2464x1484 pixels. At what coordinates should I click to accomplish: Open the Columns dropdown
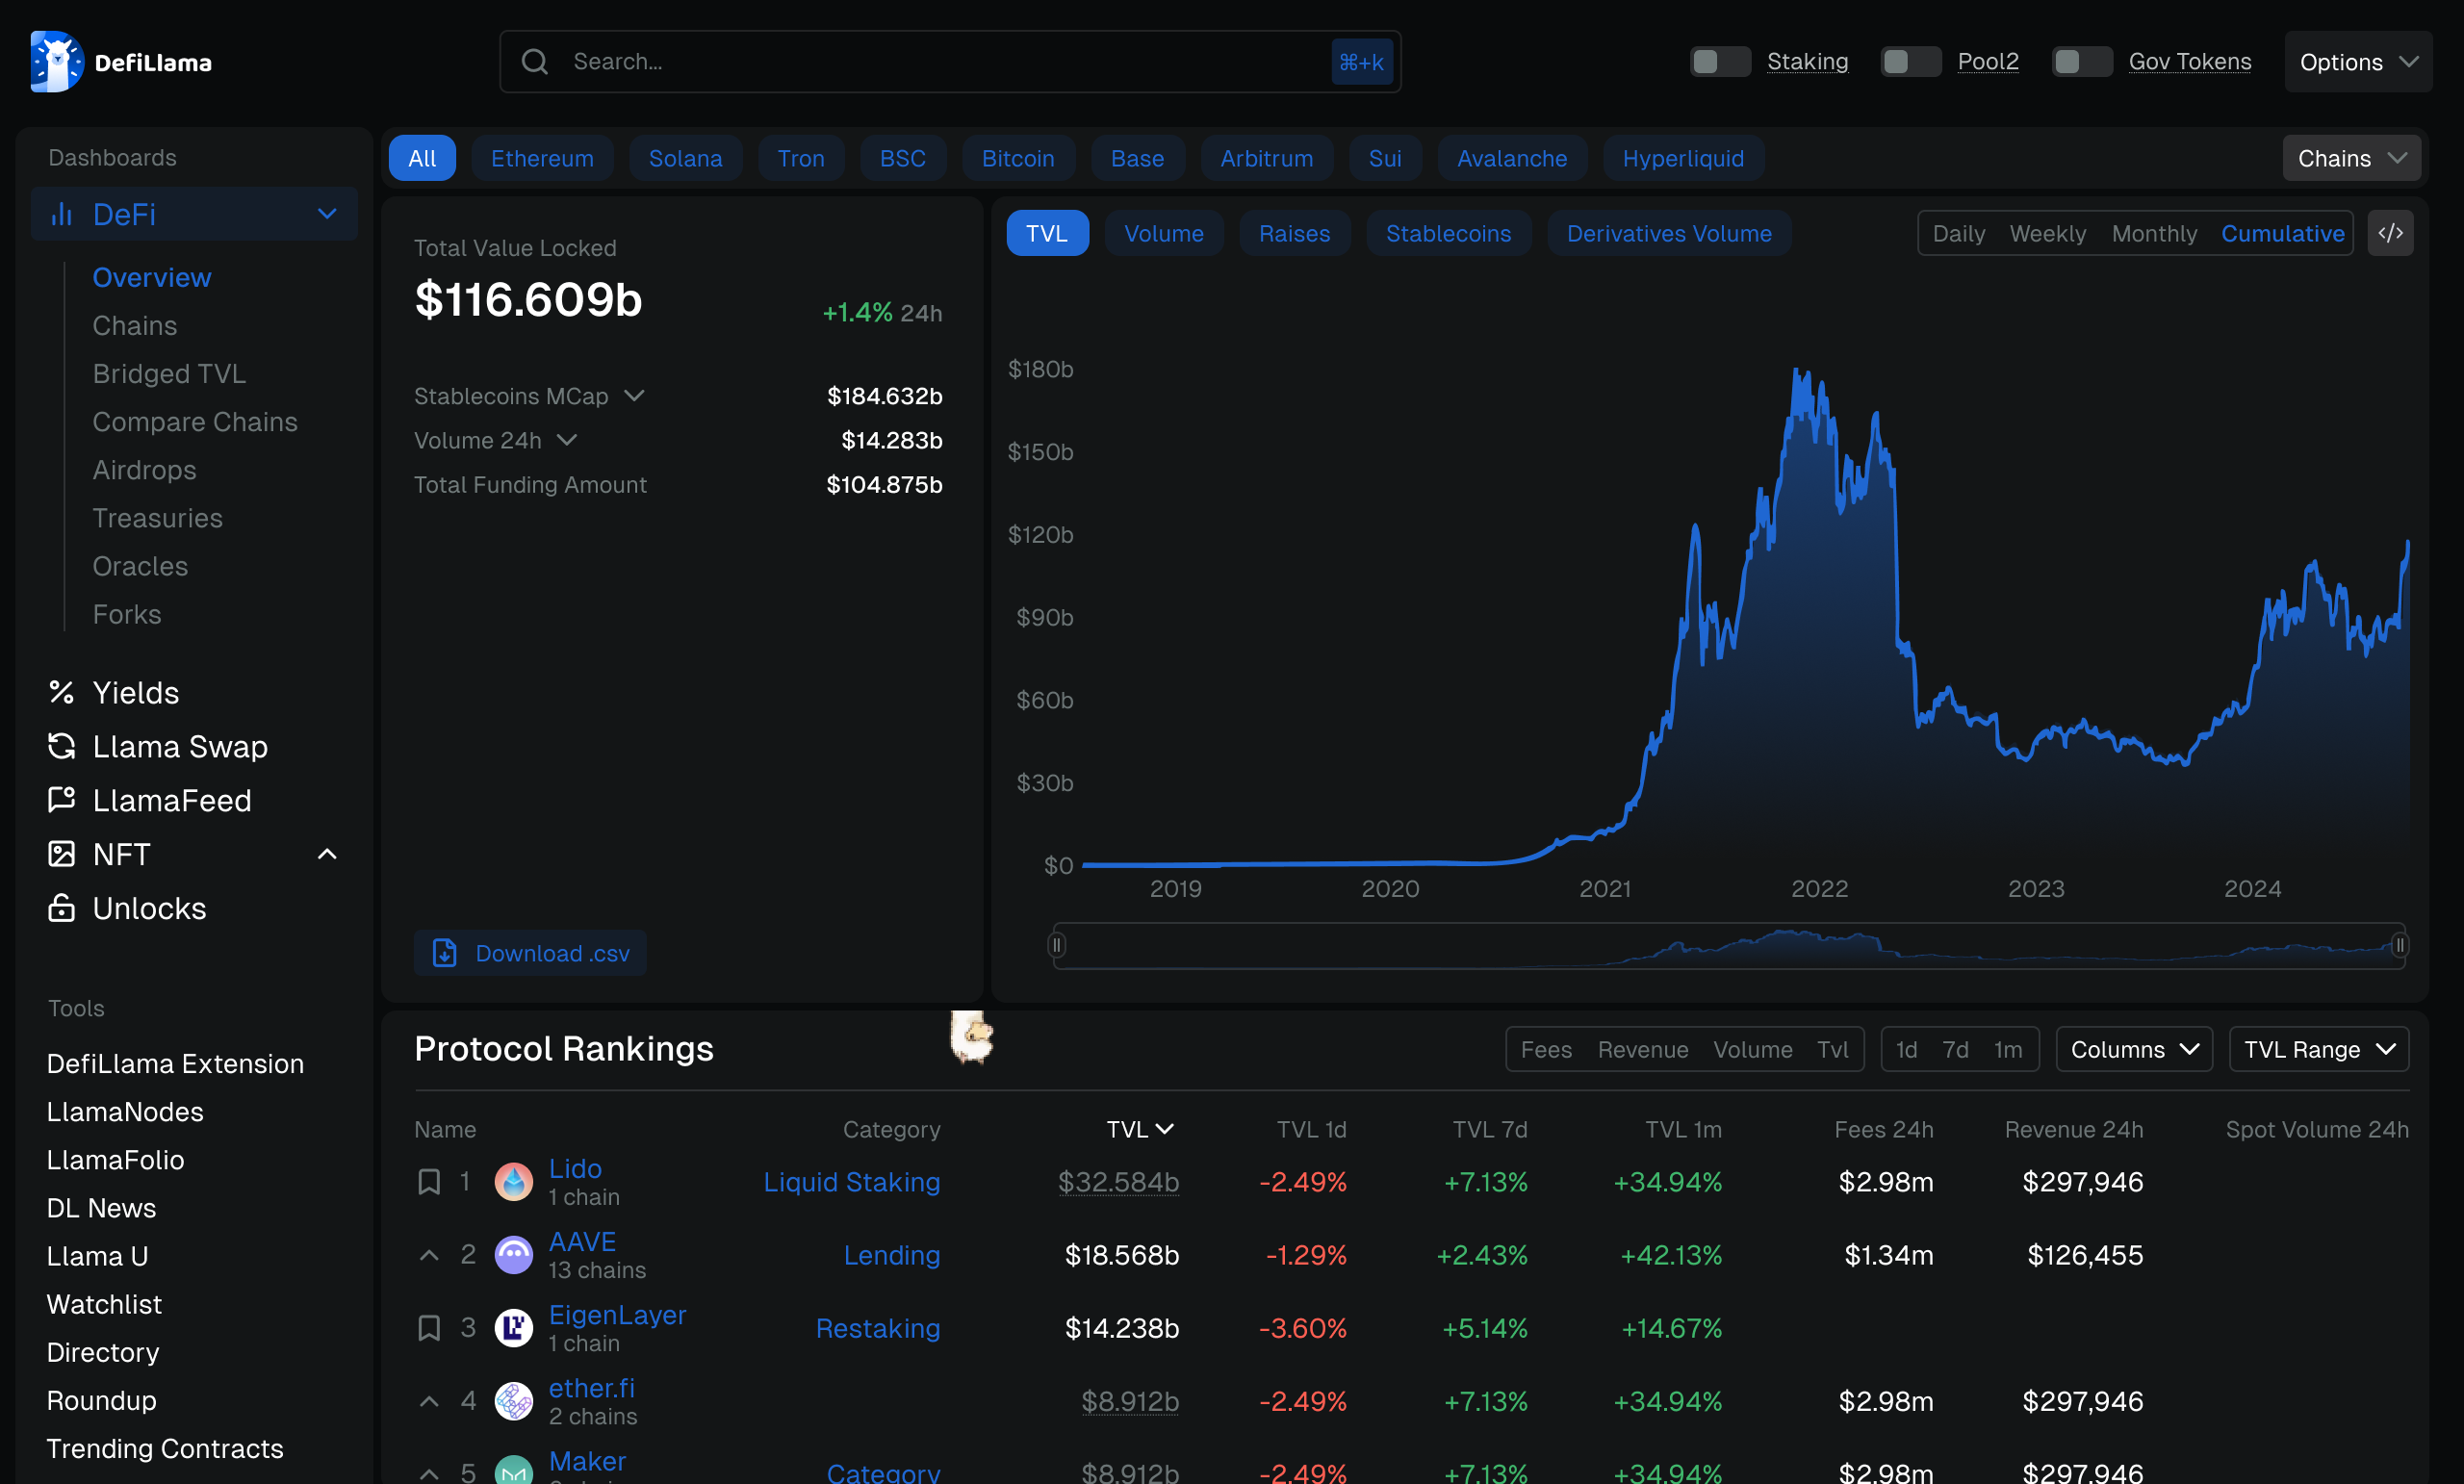coord(2134,1050)
